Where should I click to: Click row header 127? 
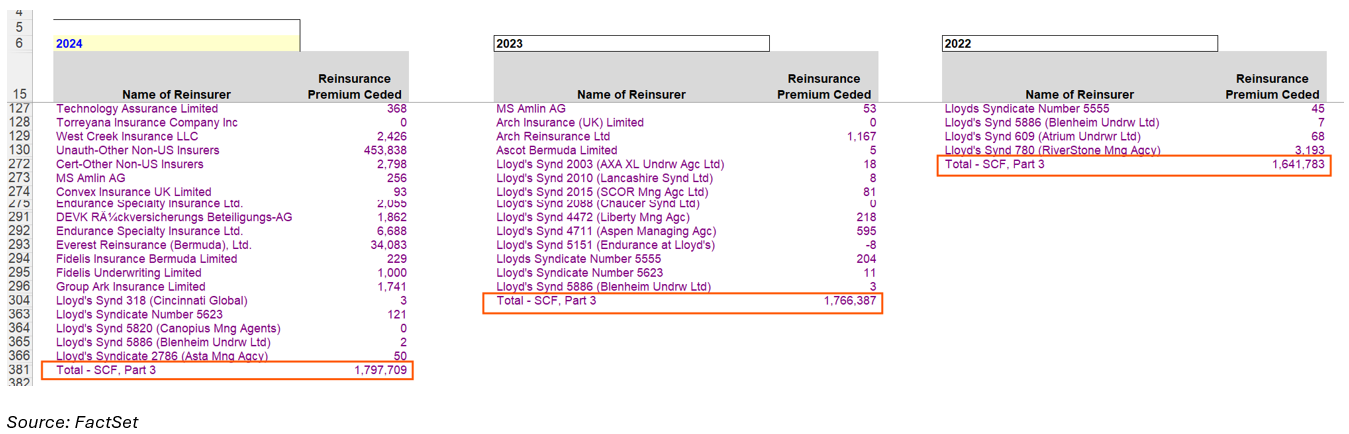(20, 108)
